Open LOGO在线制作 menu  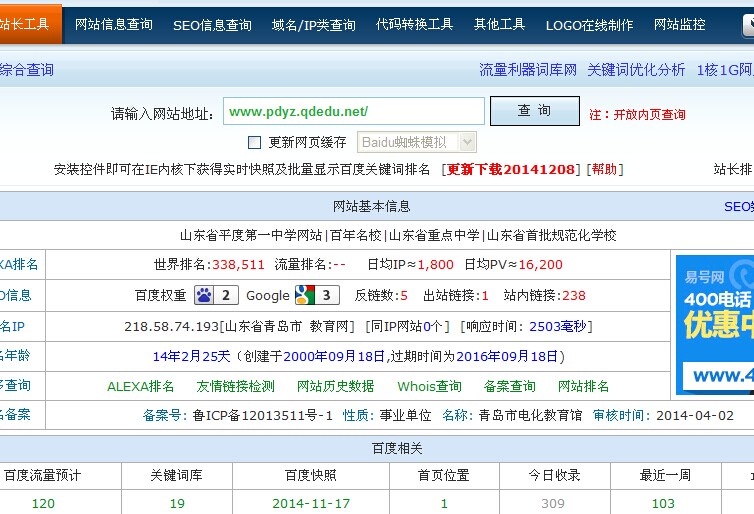tap(590, 25)
